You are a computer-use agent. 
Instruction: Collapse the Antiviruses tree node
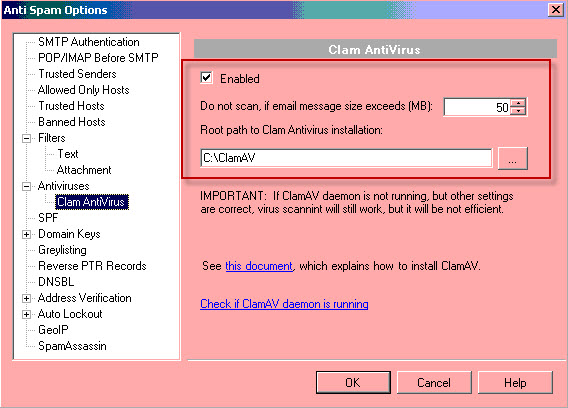click(26, 186)
